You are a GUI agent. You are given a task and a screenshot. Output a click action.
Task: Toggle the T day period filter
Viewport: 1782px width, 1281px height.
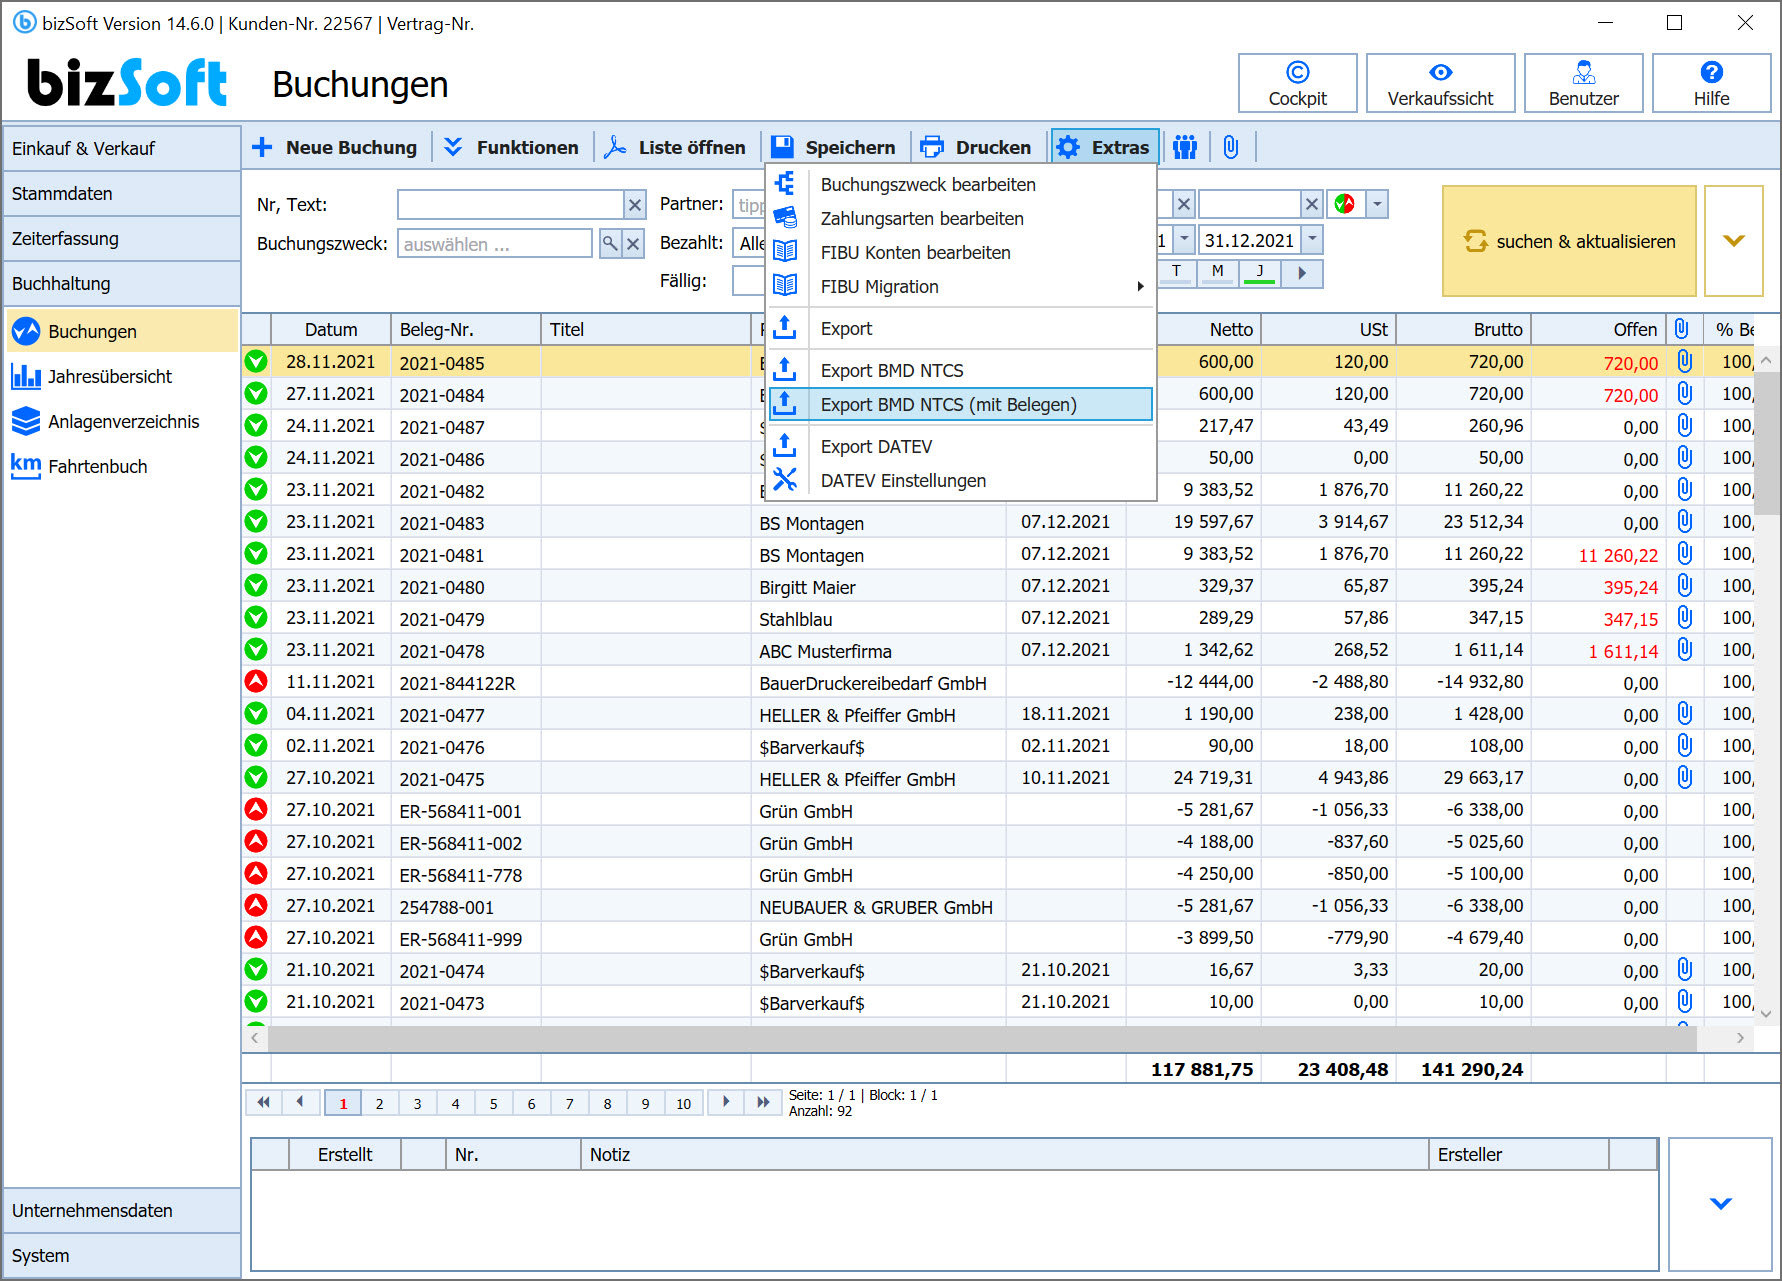click(1176, 272)
